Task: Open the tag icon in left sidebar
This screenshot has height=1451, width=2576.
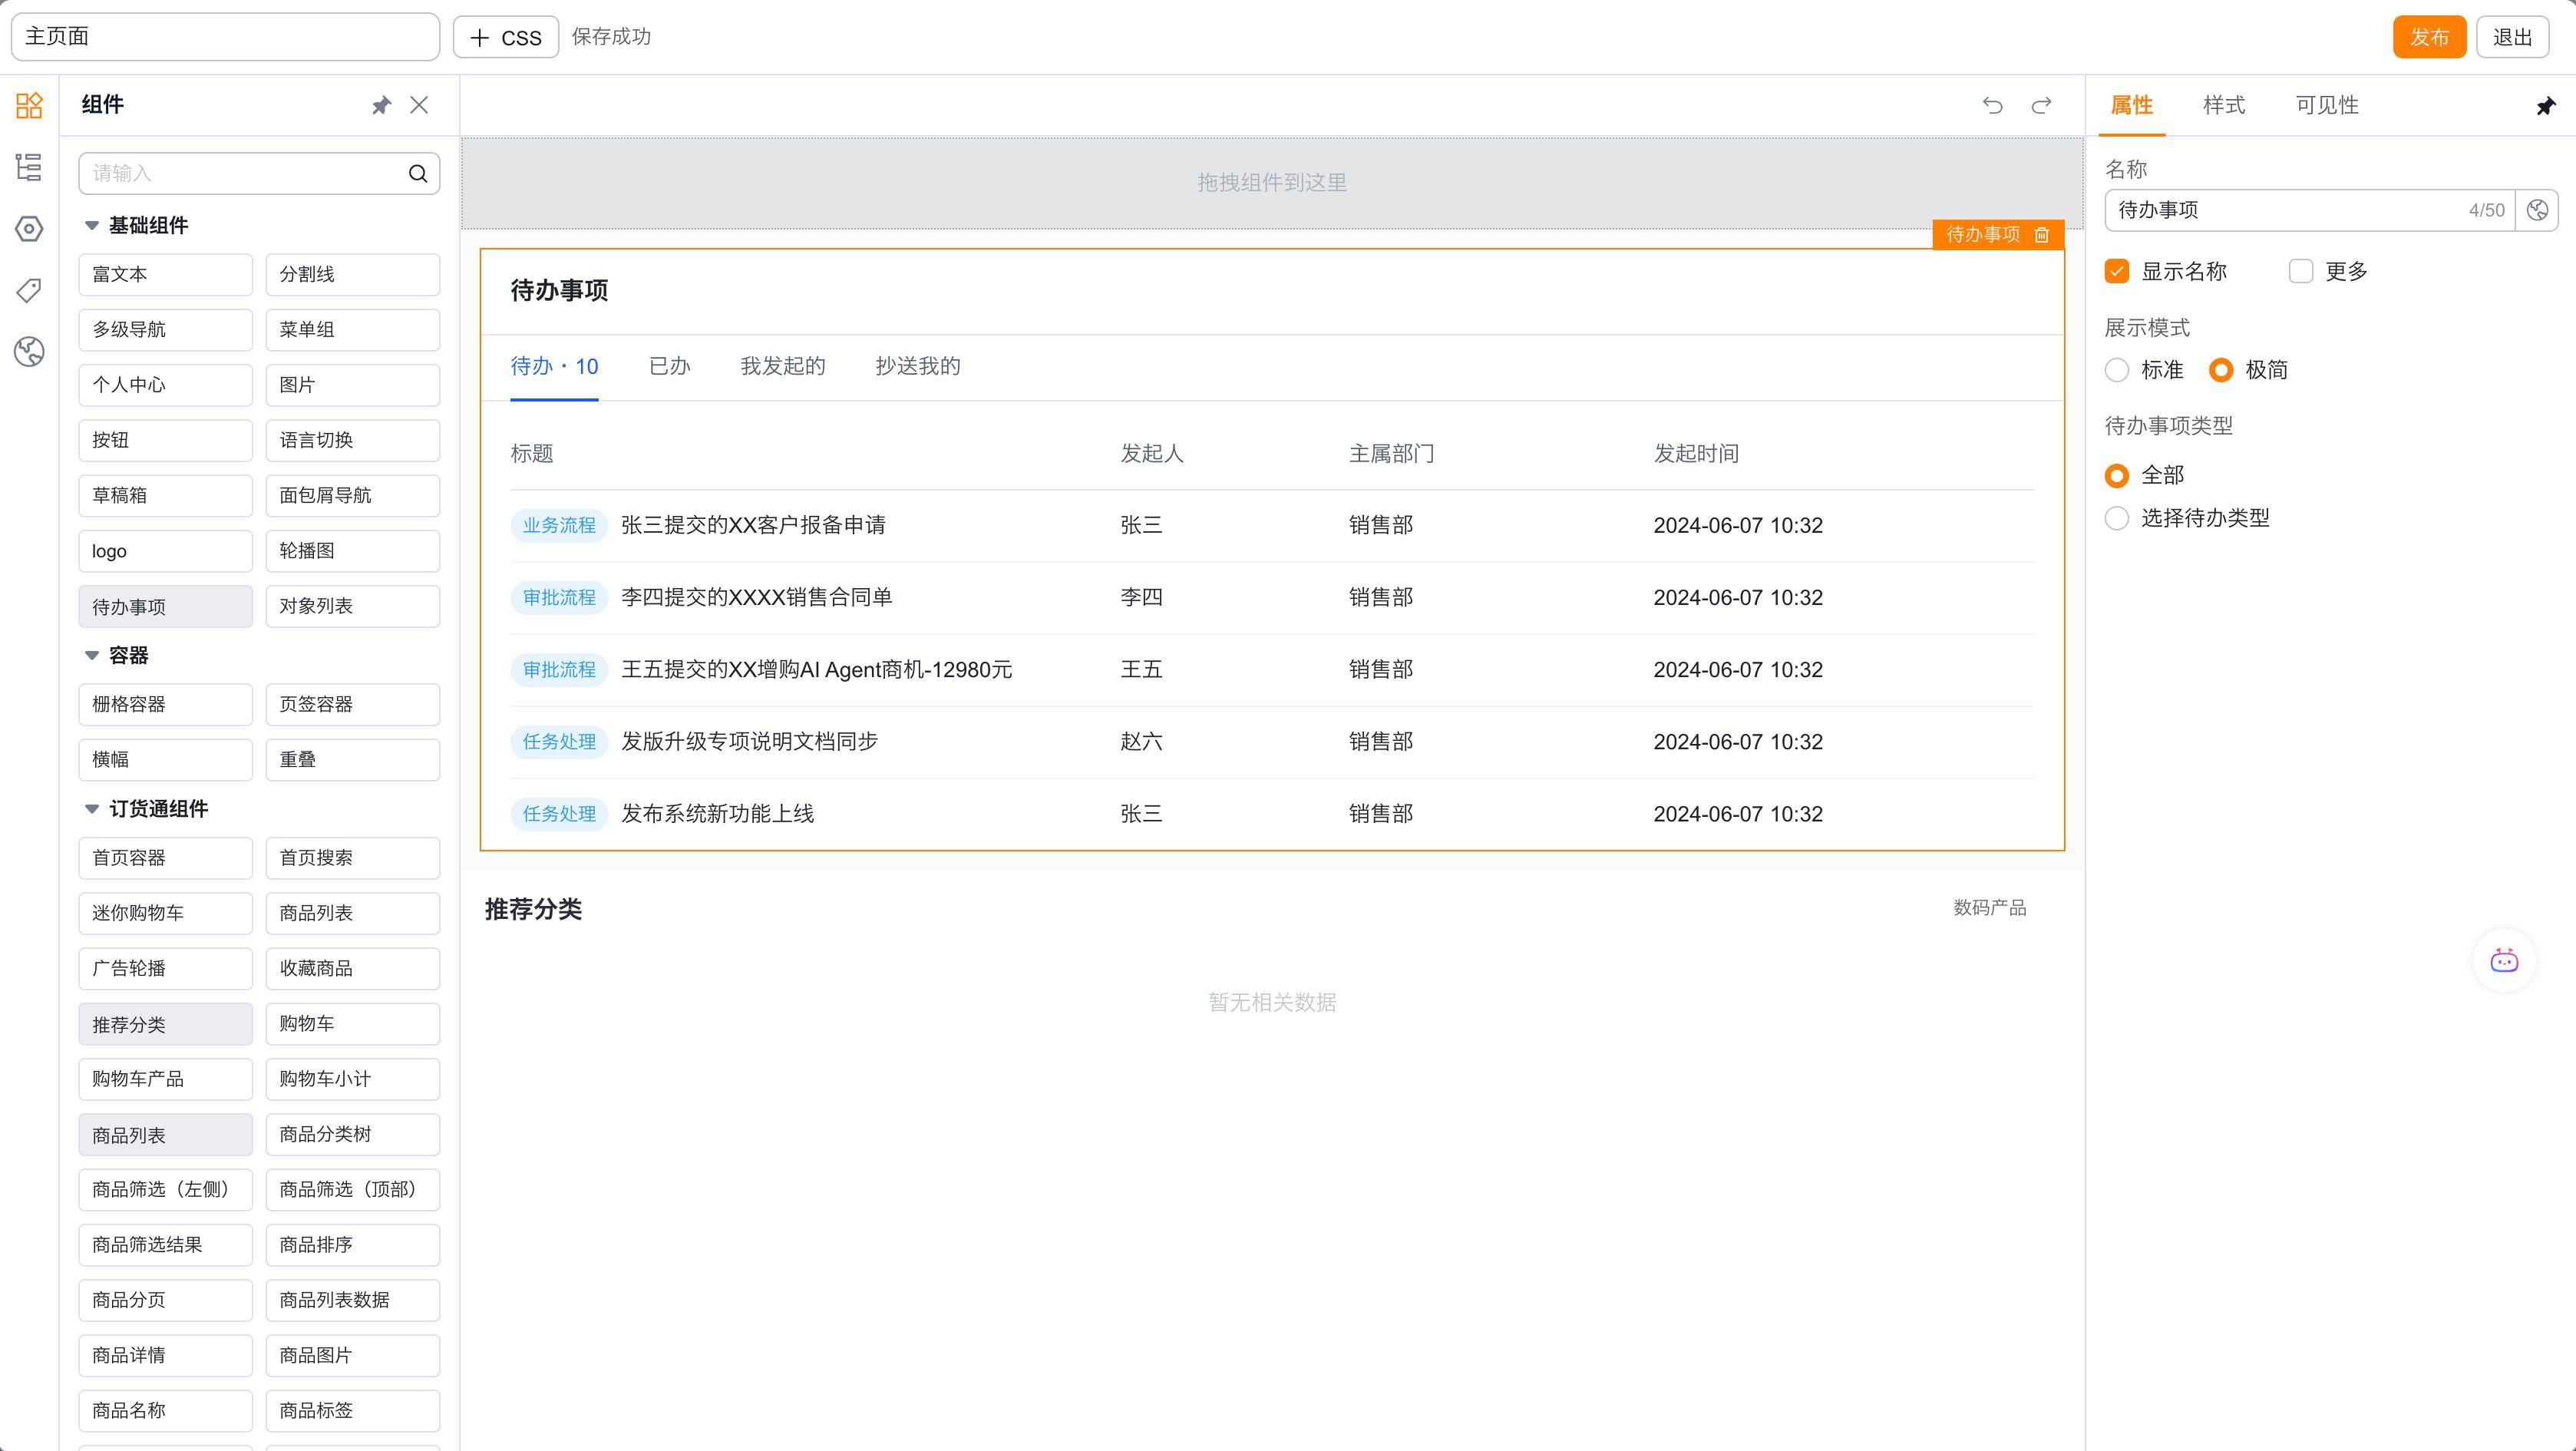Action: pos(29,290)
